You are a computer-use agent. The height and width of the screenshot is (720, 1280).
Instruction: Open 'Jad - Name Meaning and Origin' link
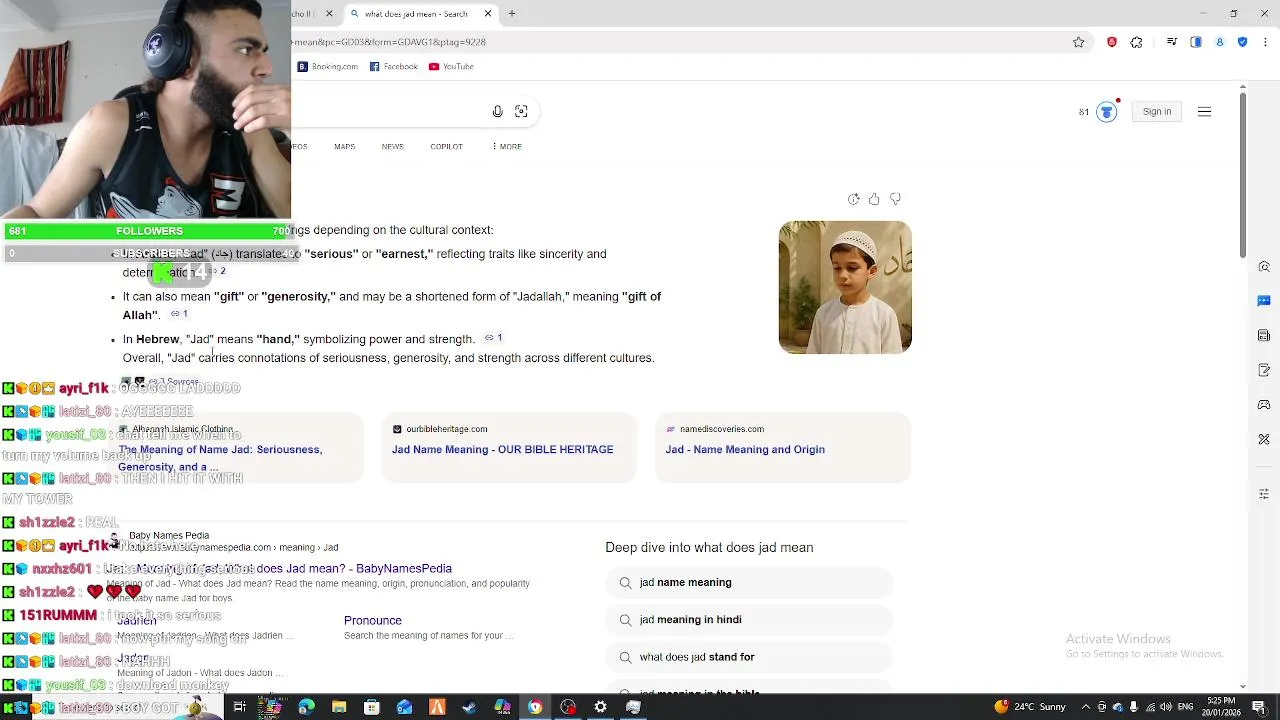pos(745,450)
